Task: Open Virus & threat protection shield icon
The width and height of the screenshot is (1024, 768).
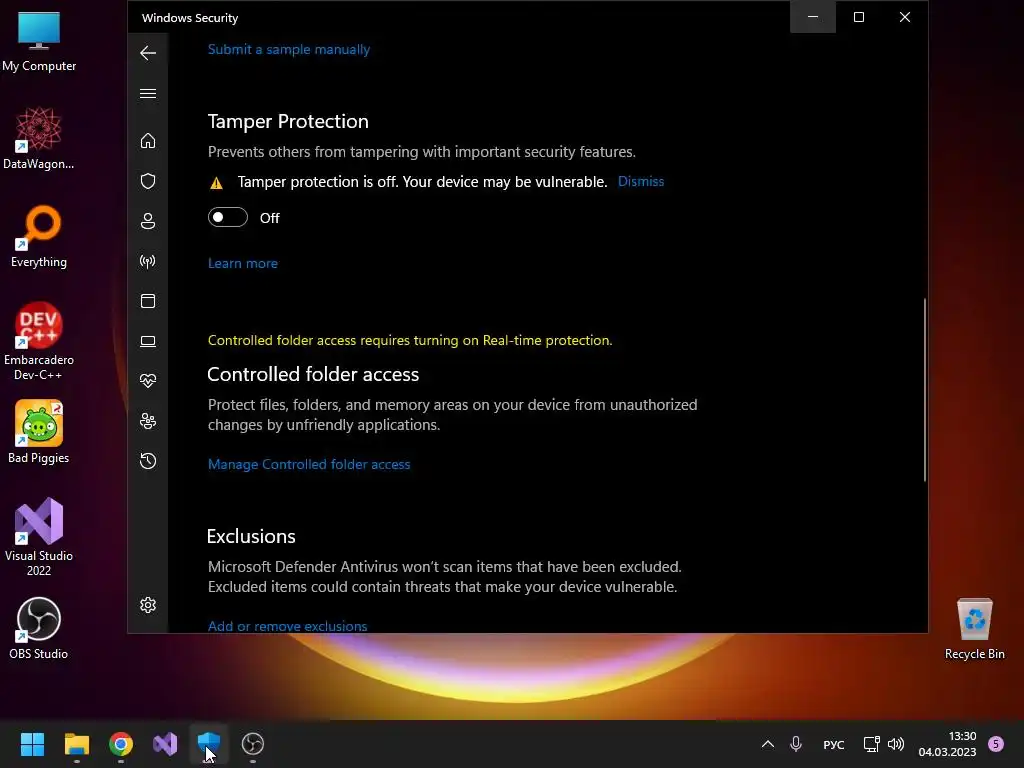Action: 148,181
